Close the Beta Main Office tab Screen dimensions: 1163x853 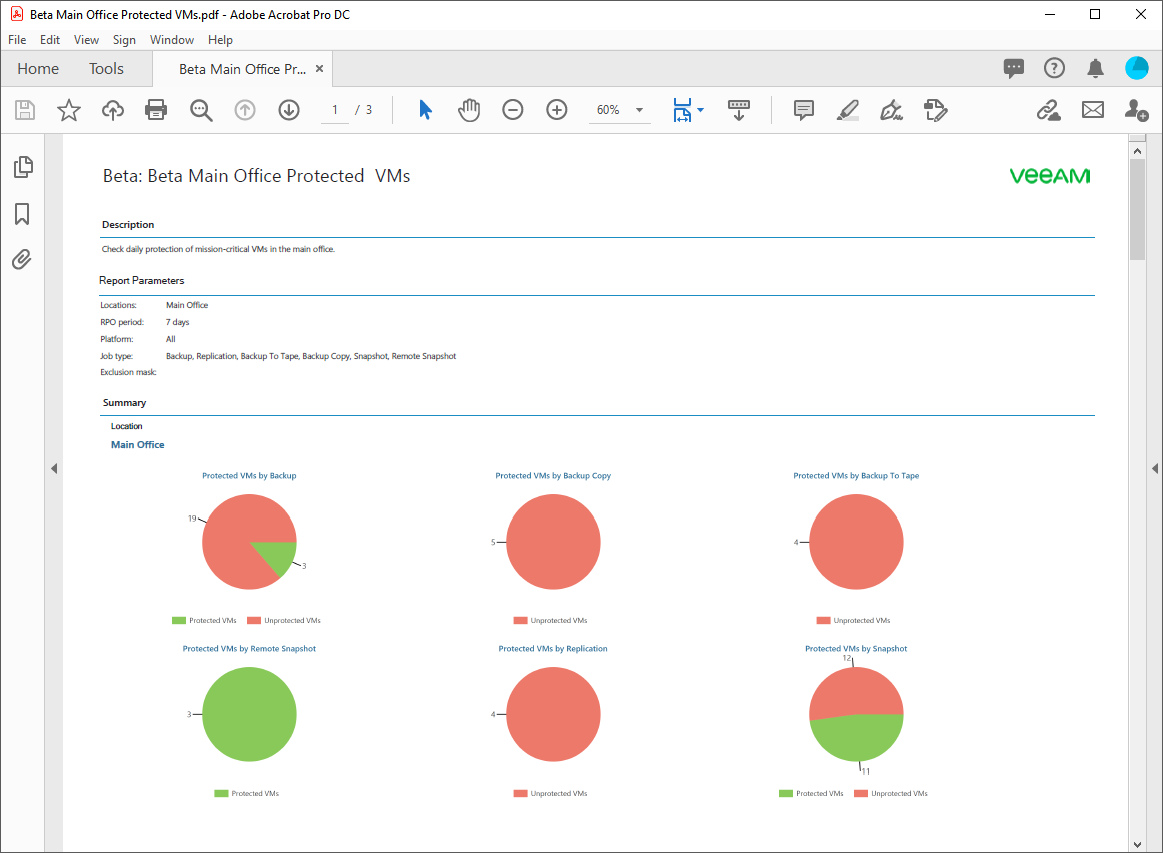tap(320, 69)
